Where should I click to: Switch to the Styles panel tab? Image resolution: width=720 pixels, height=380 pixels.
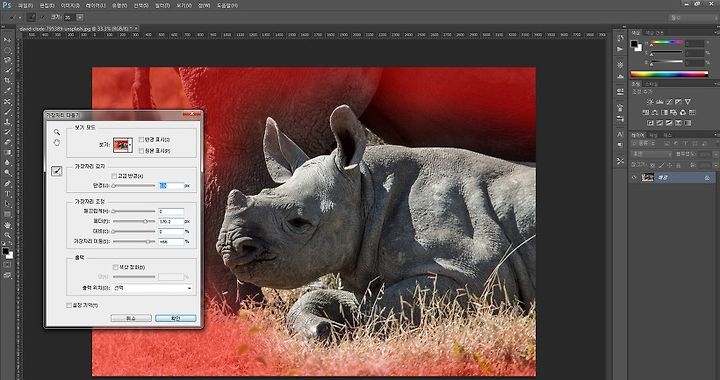pos(652,84)
